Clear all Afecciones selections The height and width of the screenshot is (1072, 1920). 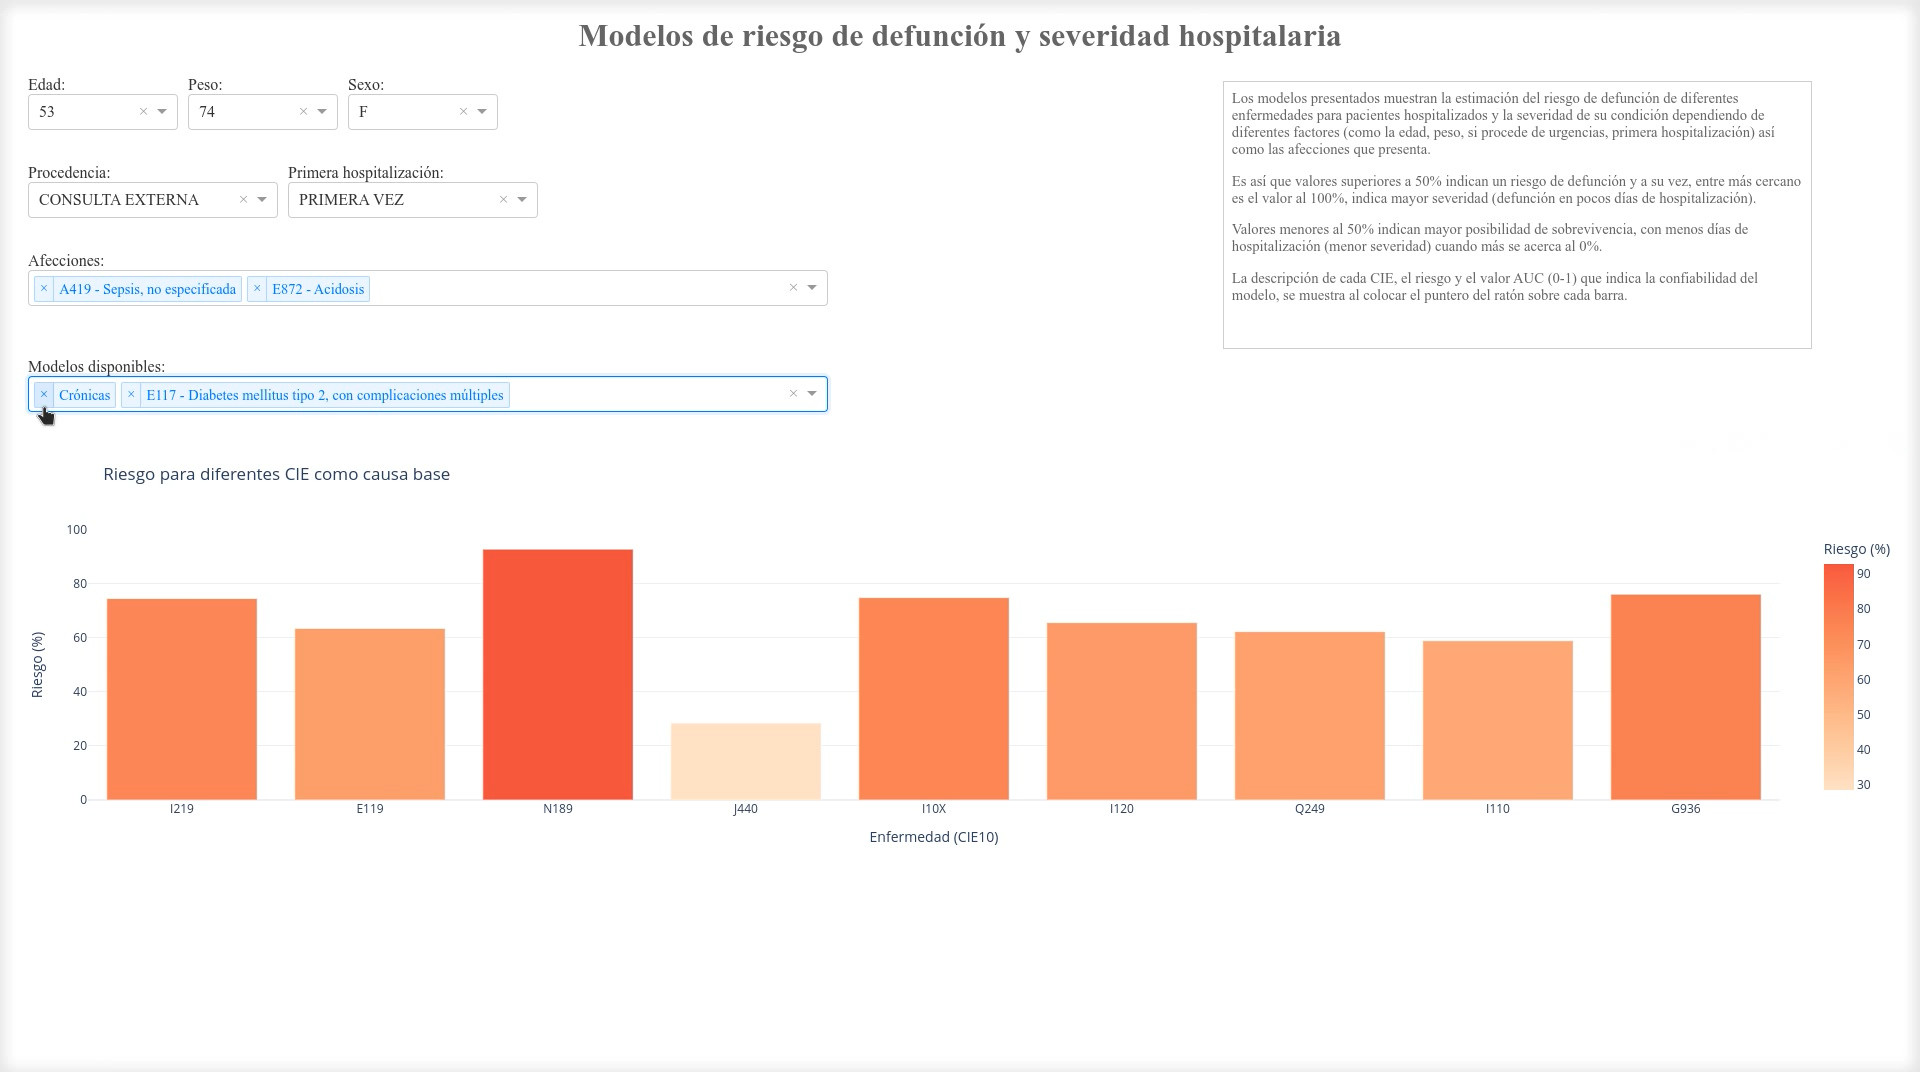coord(793,288)
